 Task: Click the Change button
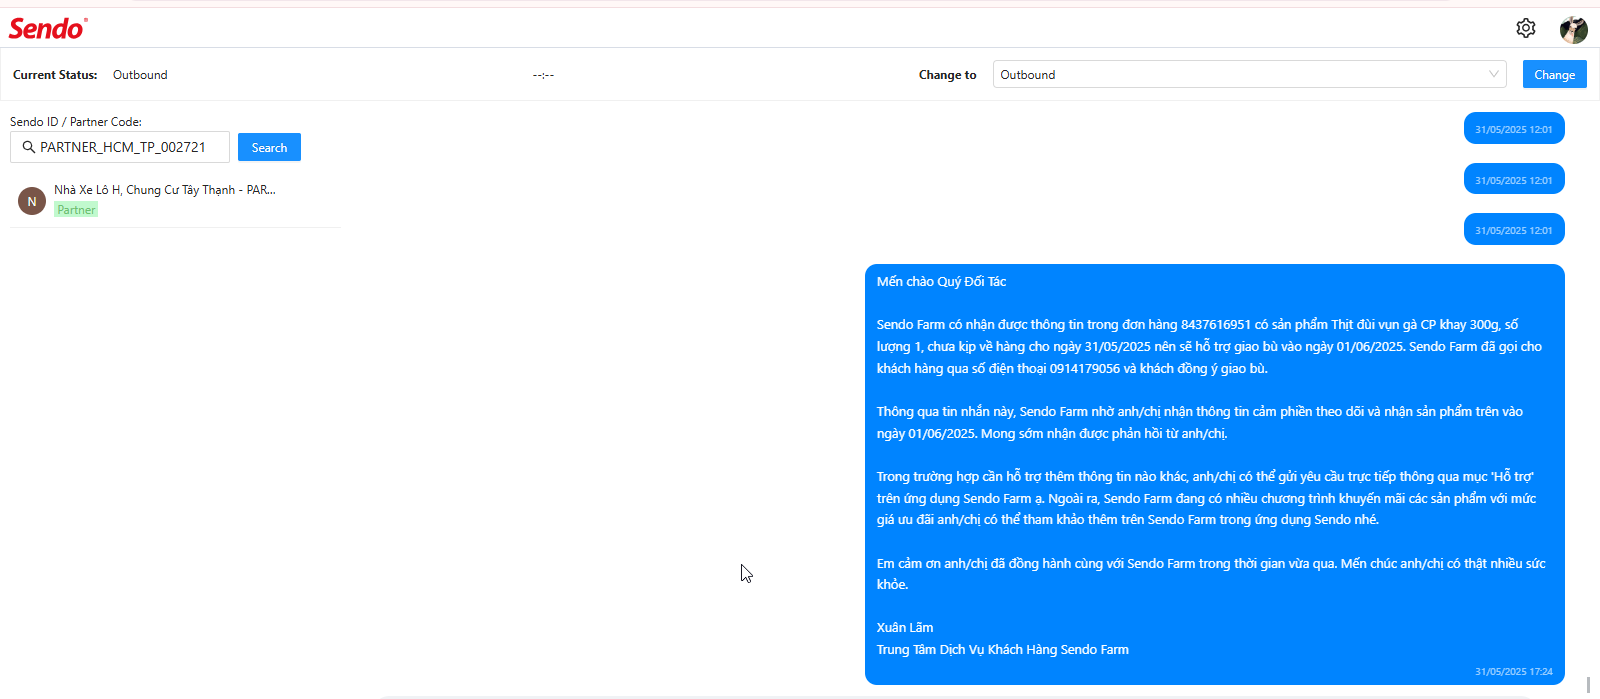click(1554, 75)
